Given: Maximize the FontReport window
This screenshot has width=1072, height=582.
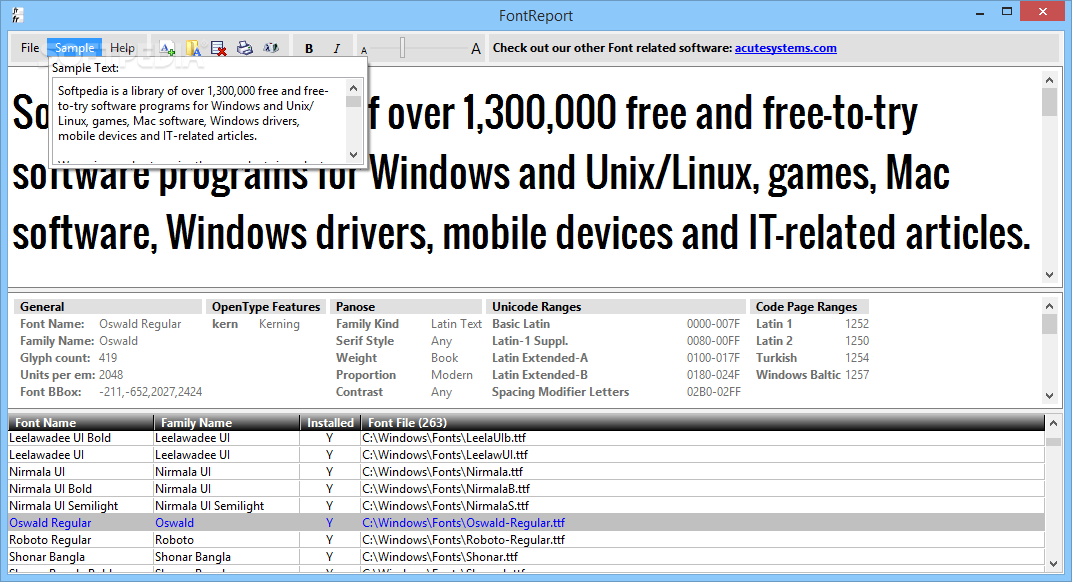Looking at the screenshot, I should pyautogui.click(x=1007, y=12).
